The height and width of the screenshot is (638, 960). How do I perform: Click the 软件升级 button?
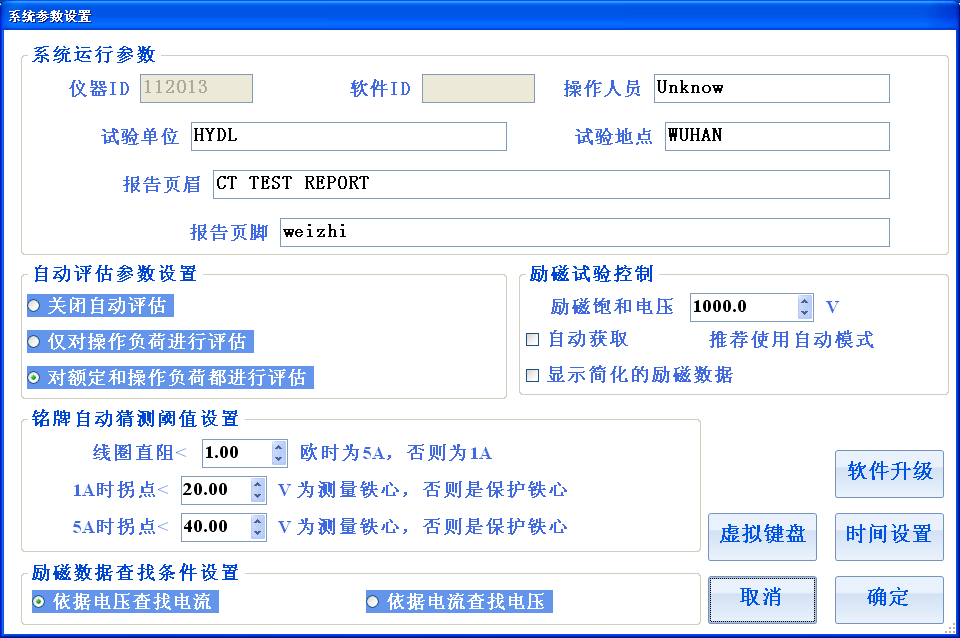[x=888, y=474]
